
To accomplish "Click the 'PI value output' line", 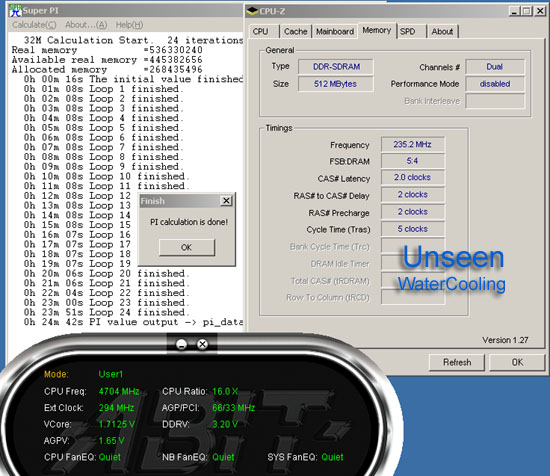I will (x=133, y=322).
